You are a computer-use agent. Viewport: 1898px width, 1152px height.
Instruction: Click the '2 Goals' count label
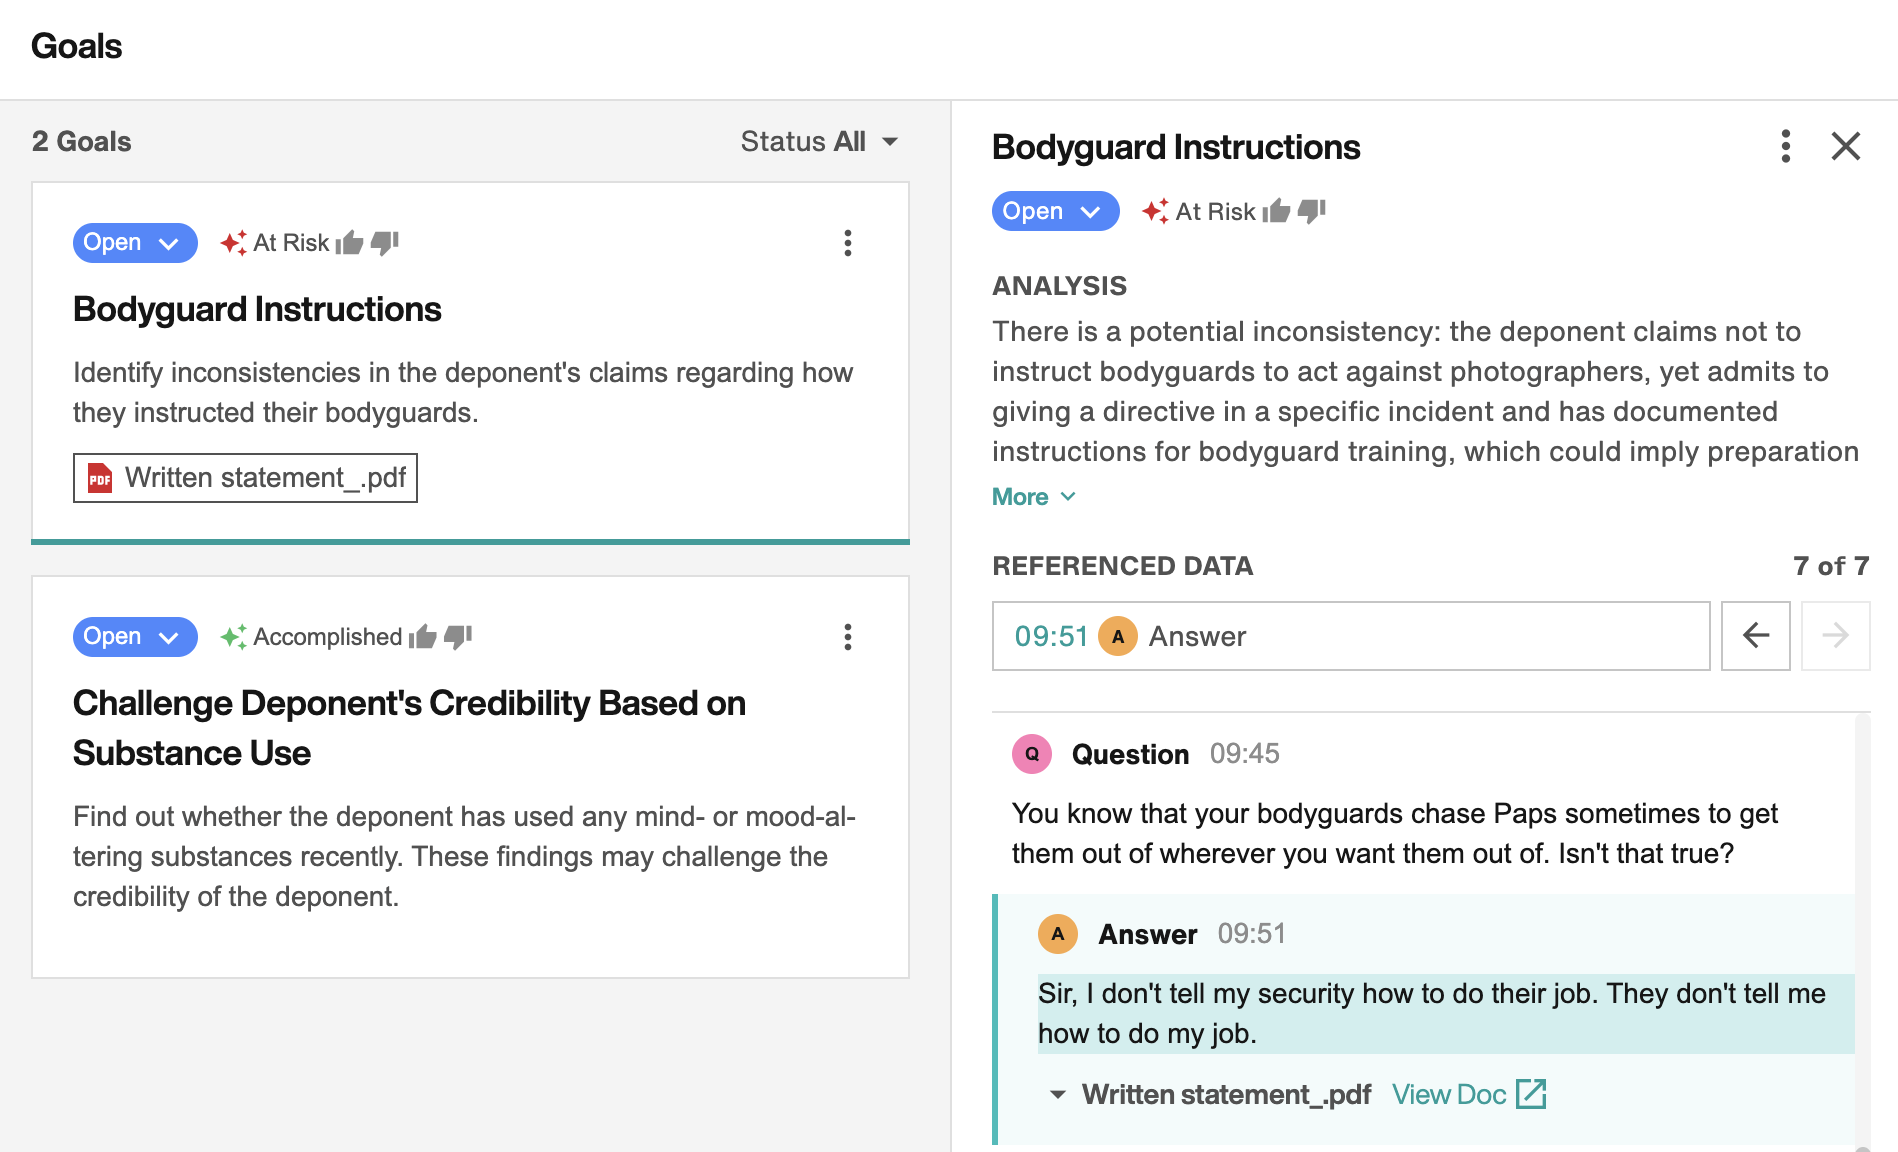(82, 142)
